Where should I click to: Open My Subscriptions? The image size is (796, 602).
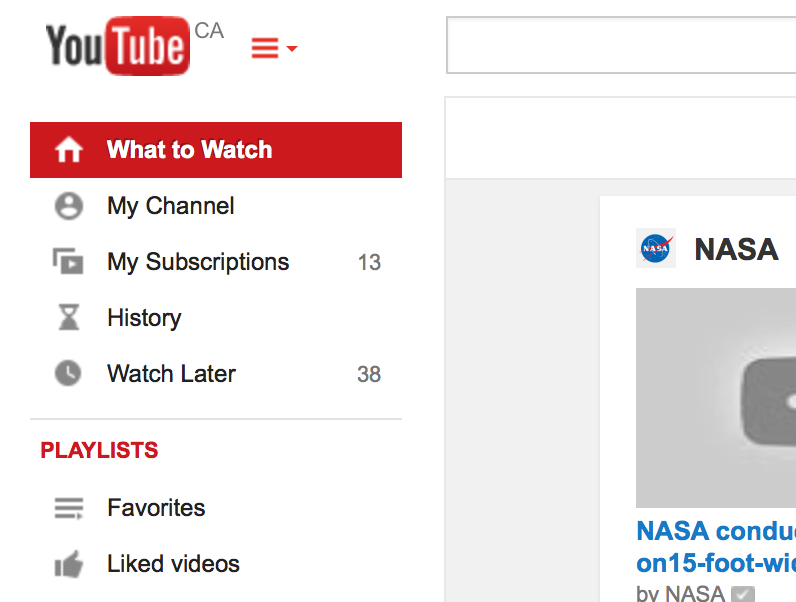point(198,262)
